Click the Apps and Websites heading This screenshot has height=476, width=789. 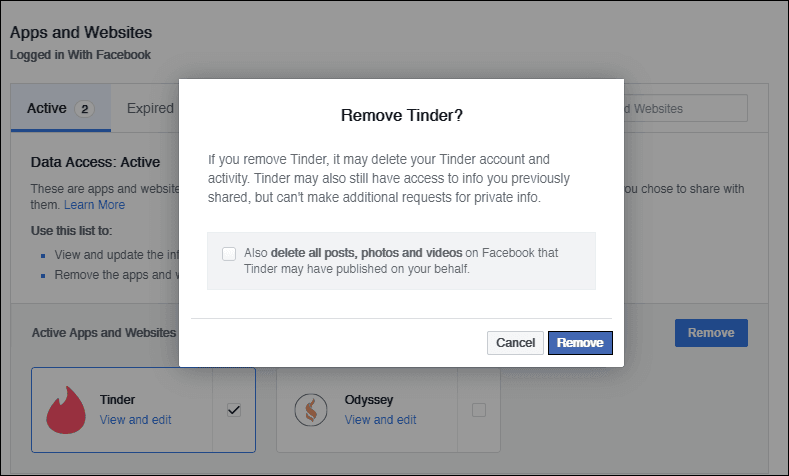81,32
